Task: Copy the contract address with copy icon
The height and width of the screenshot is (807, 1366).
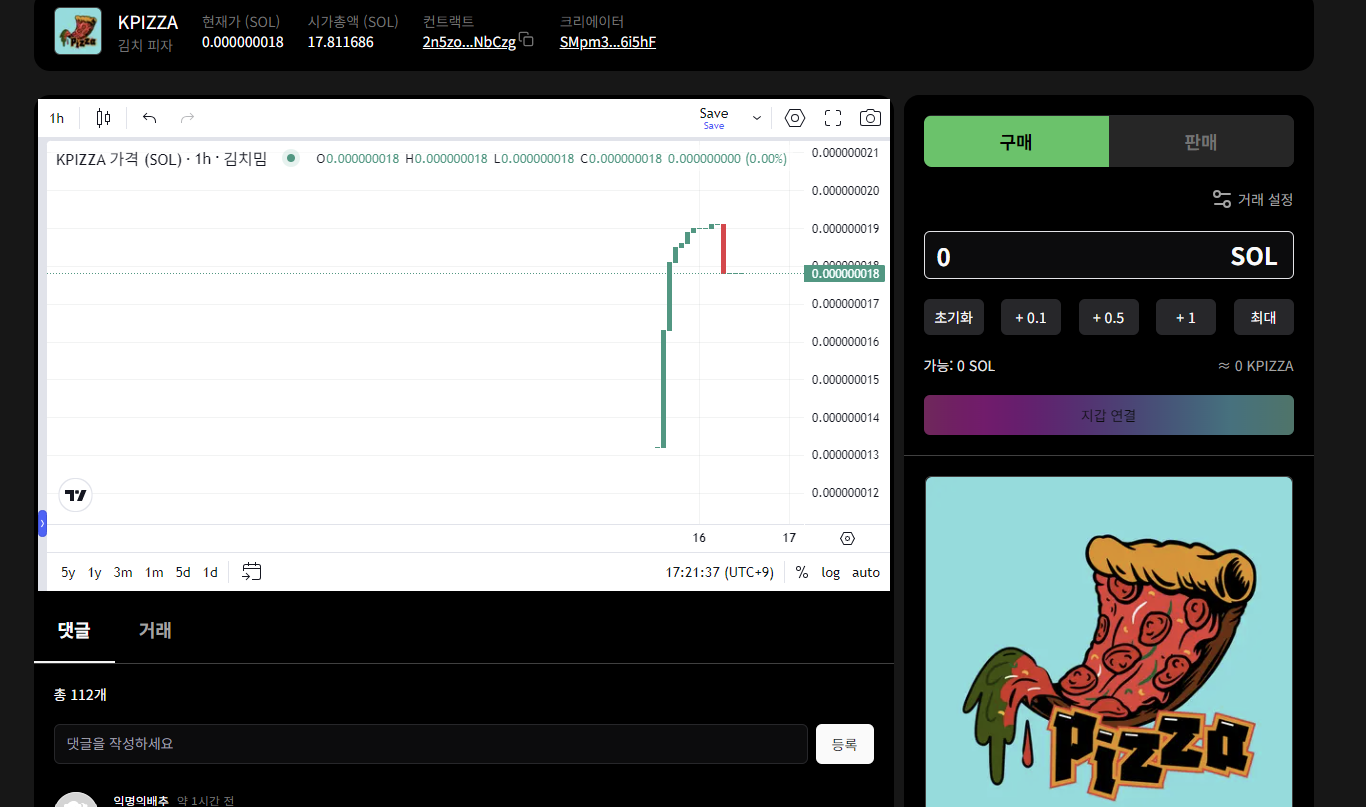Action: click(x=526, y=40)
